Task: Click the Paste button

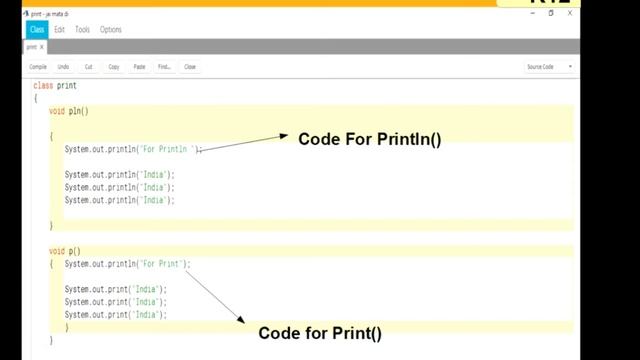Action: pos(139,67)
